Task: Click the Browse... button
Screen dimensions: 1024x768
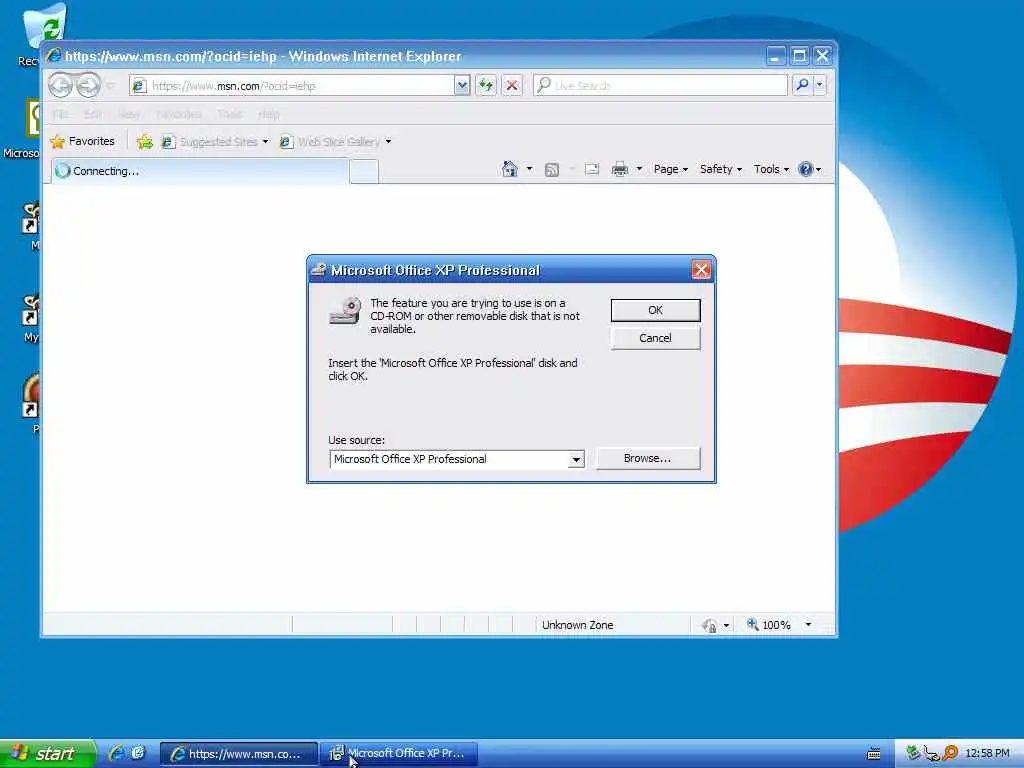Action: coord(647,458)
